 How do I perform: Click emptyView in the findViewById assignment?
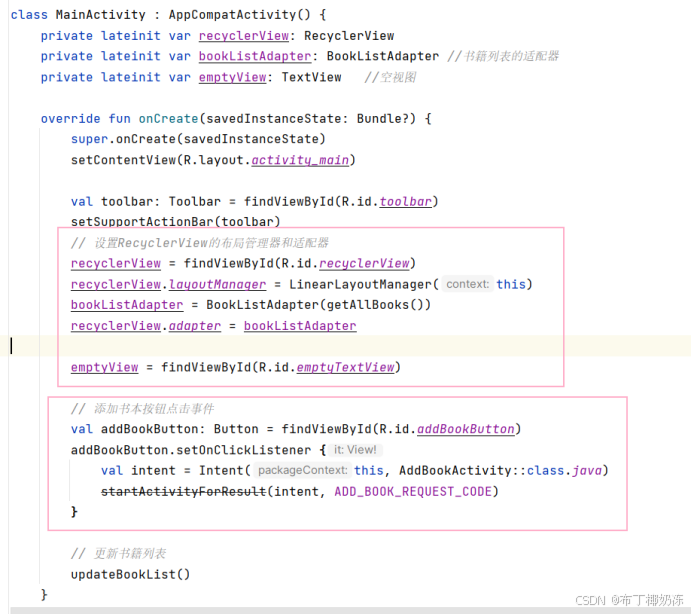coord(105,367)
